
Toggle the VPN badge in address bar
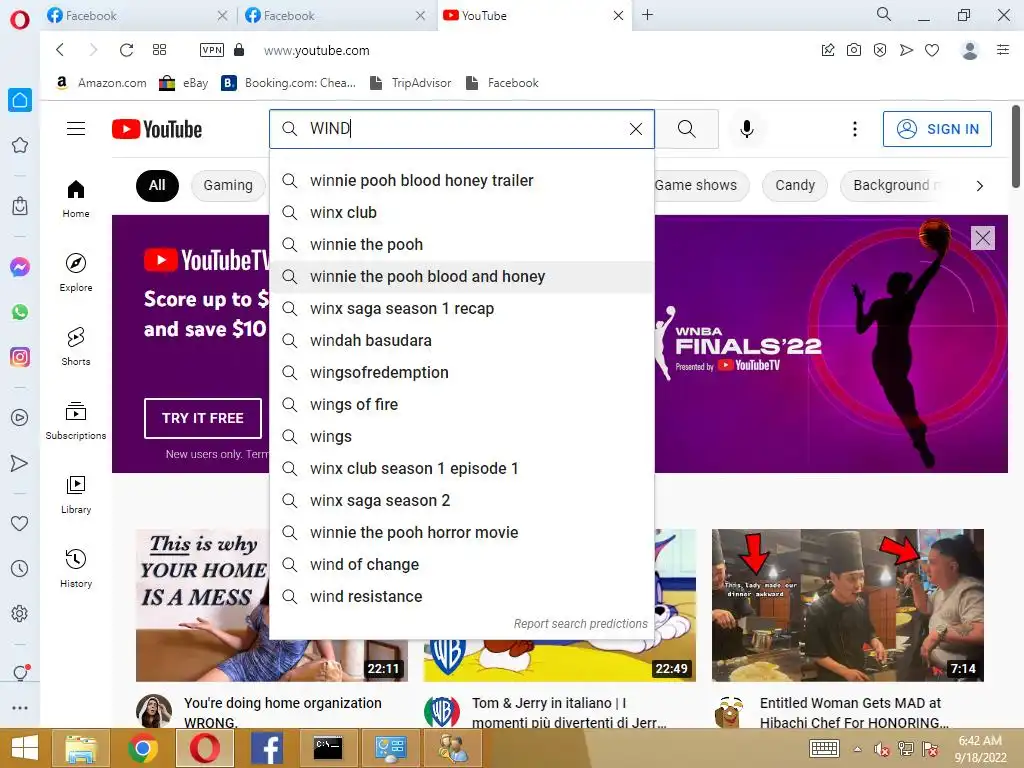tap(212, 50)
